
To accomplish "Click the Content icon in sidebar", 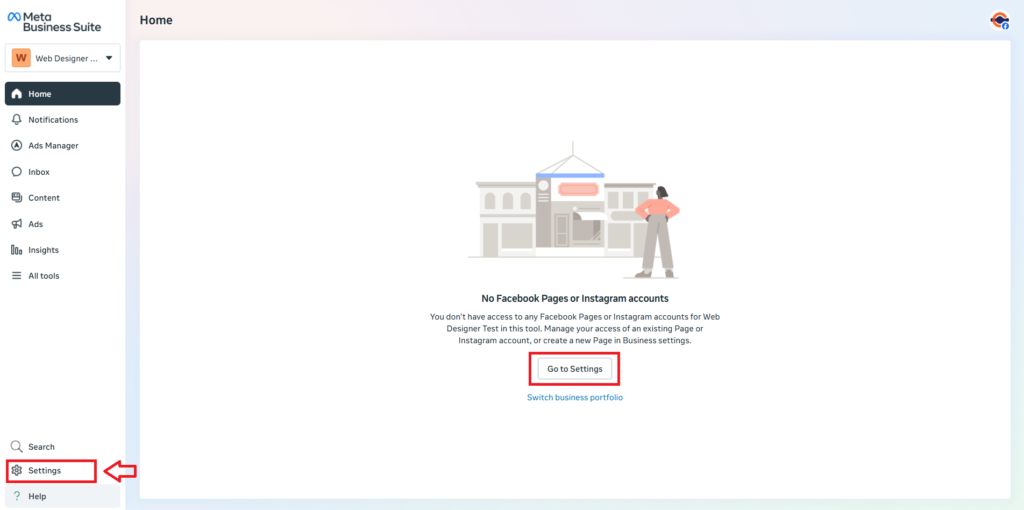I will (x=18, y=198).
